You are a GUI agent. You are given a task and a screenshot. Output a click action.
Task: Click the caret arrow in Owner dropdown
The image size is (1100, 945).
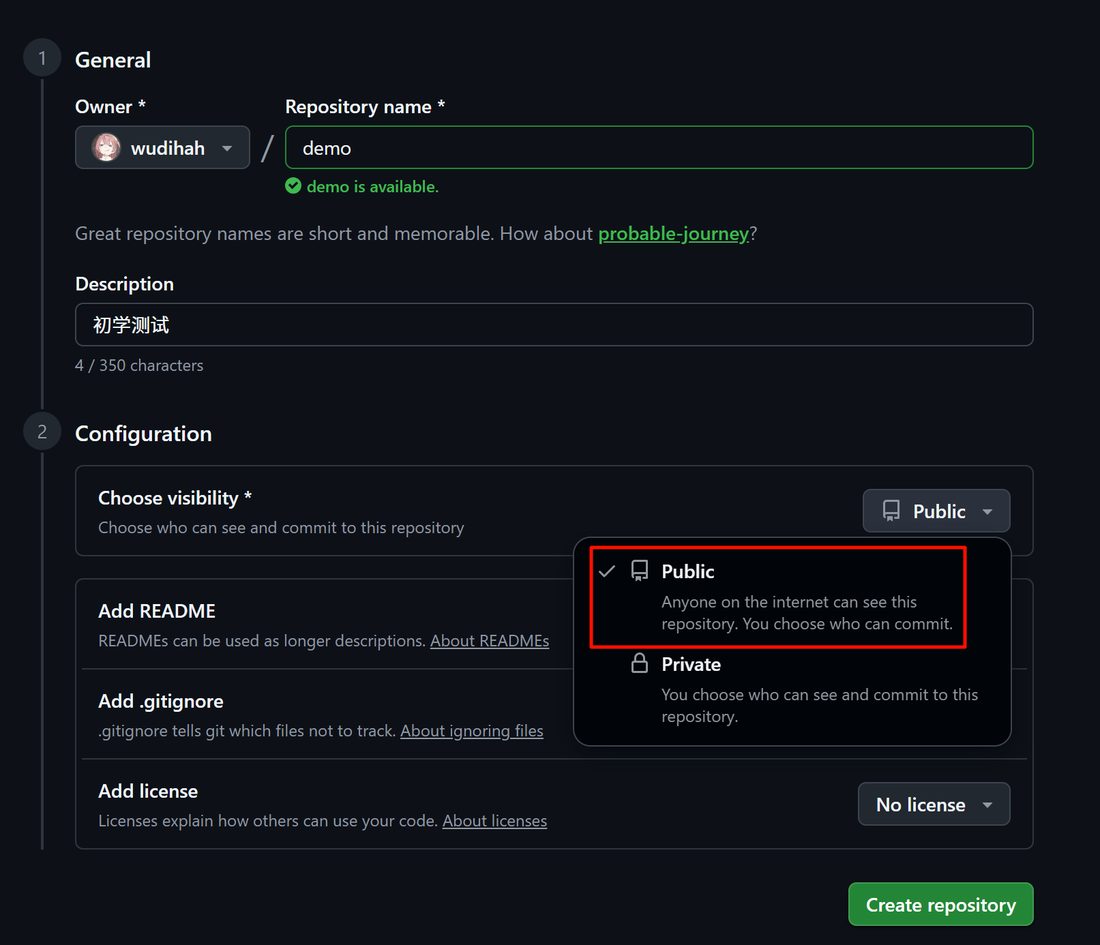click(x=227, y=148)
